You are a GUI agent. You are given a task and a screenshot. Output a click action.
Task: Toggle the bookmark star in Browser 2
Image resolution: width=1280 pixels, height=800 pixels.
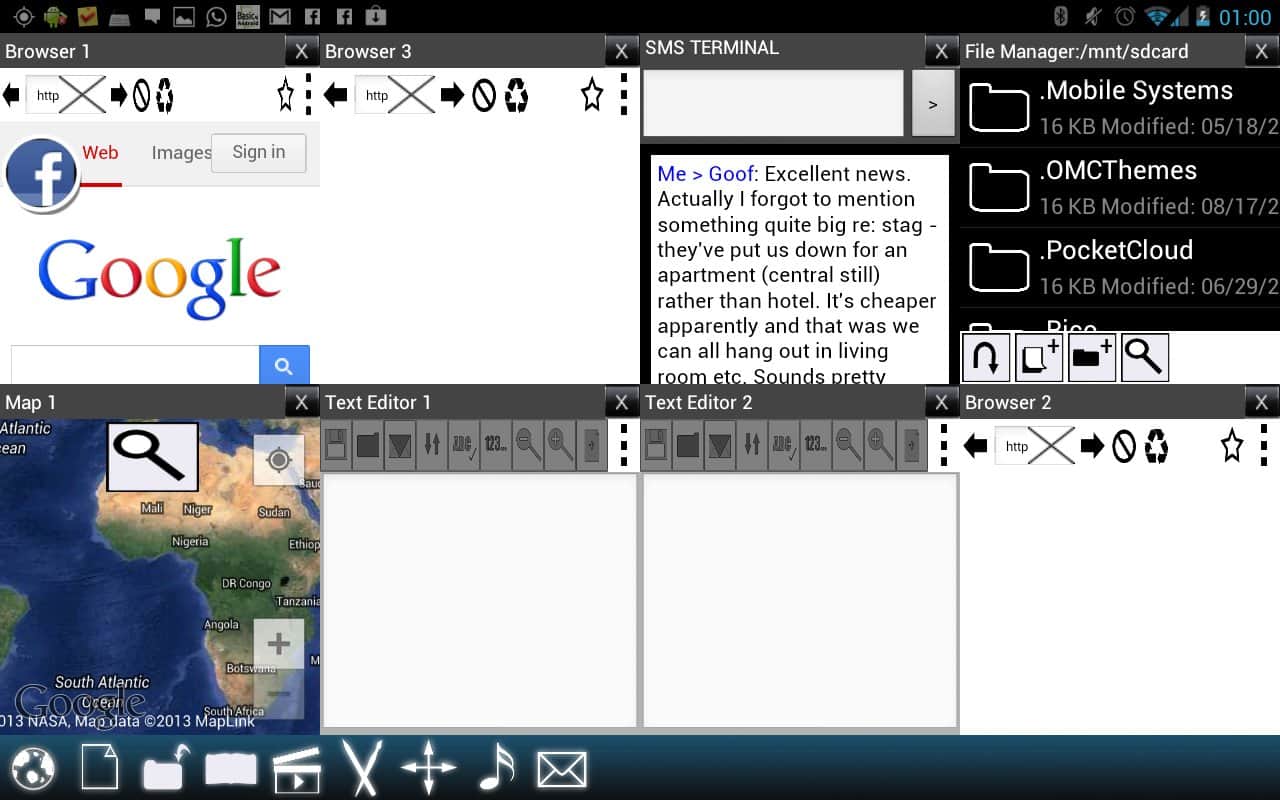coord(1232,446)
